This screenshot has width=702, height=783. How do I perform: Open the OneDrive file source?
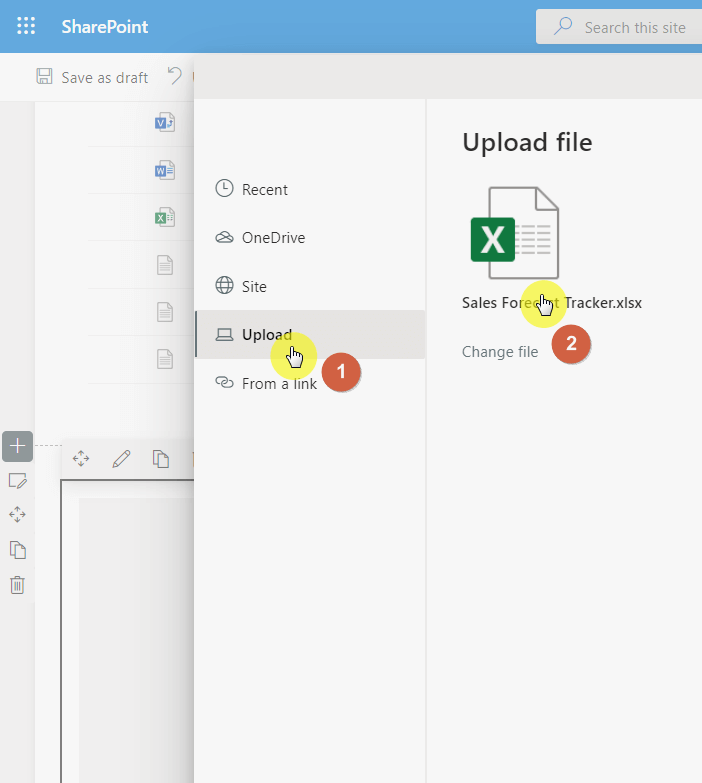point(310,238)
